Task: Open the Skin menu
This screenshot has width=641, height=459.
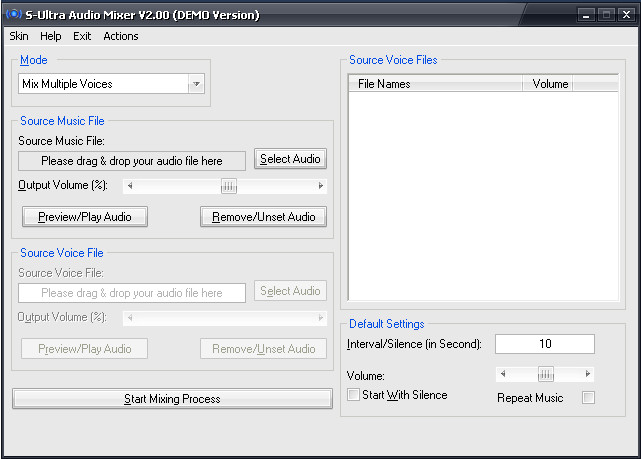Action: click(19, 36)
